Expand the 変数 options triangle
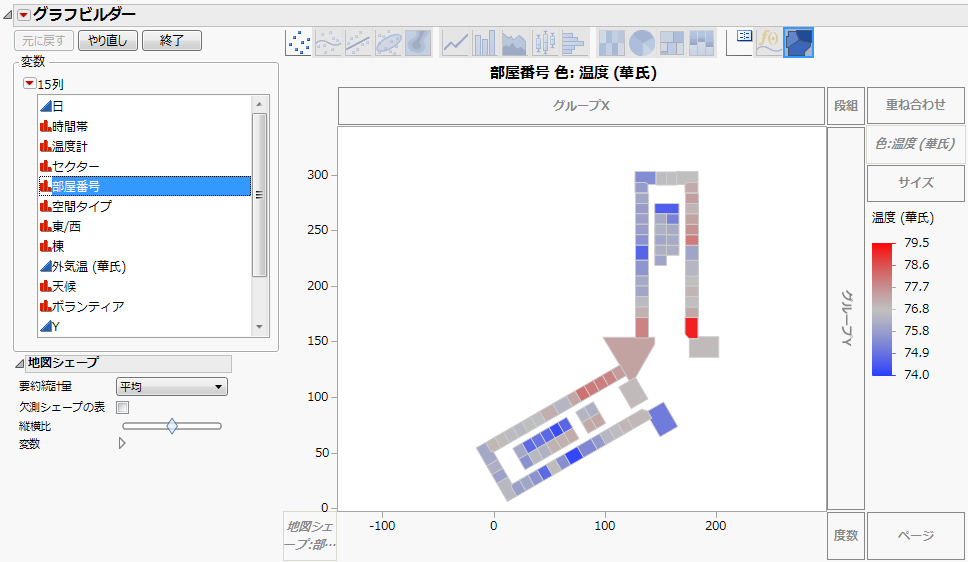 pos(122,443)
